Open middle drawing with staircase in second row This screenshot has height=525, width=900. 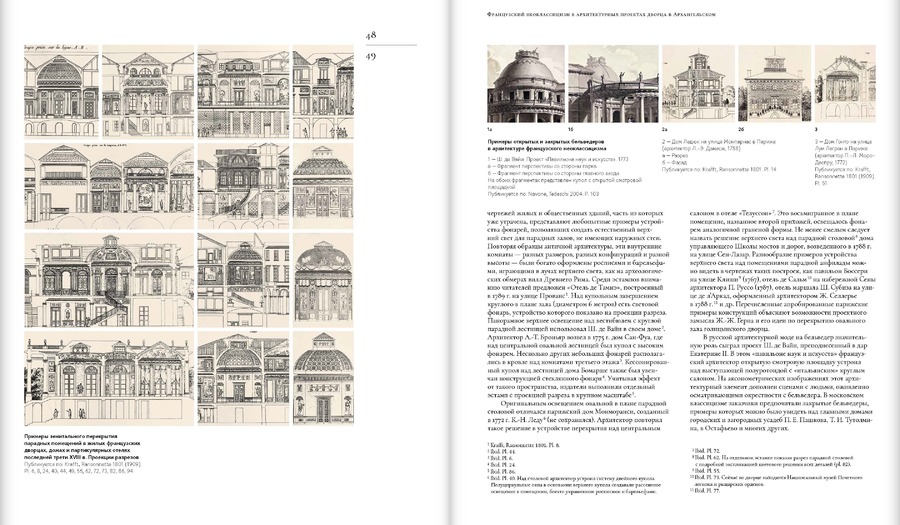click(243, 184)
